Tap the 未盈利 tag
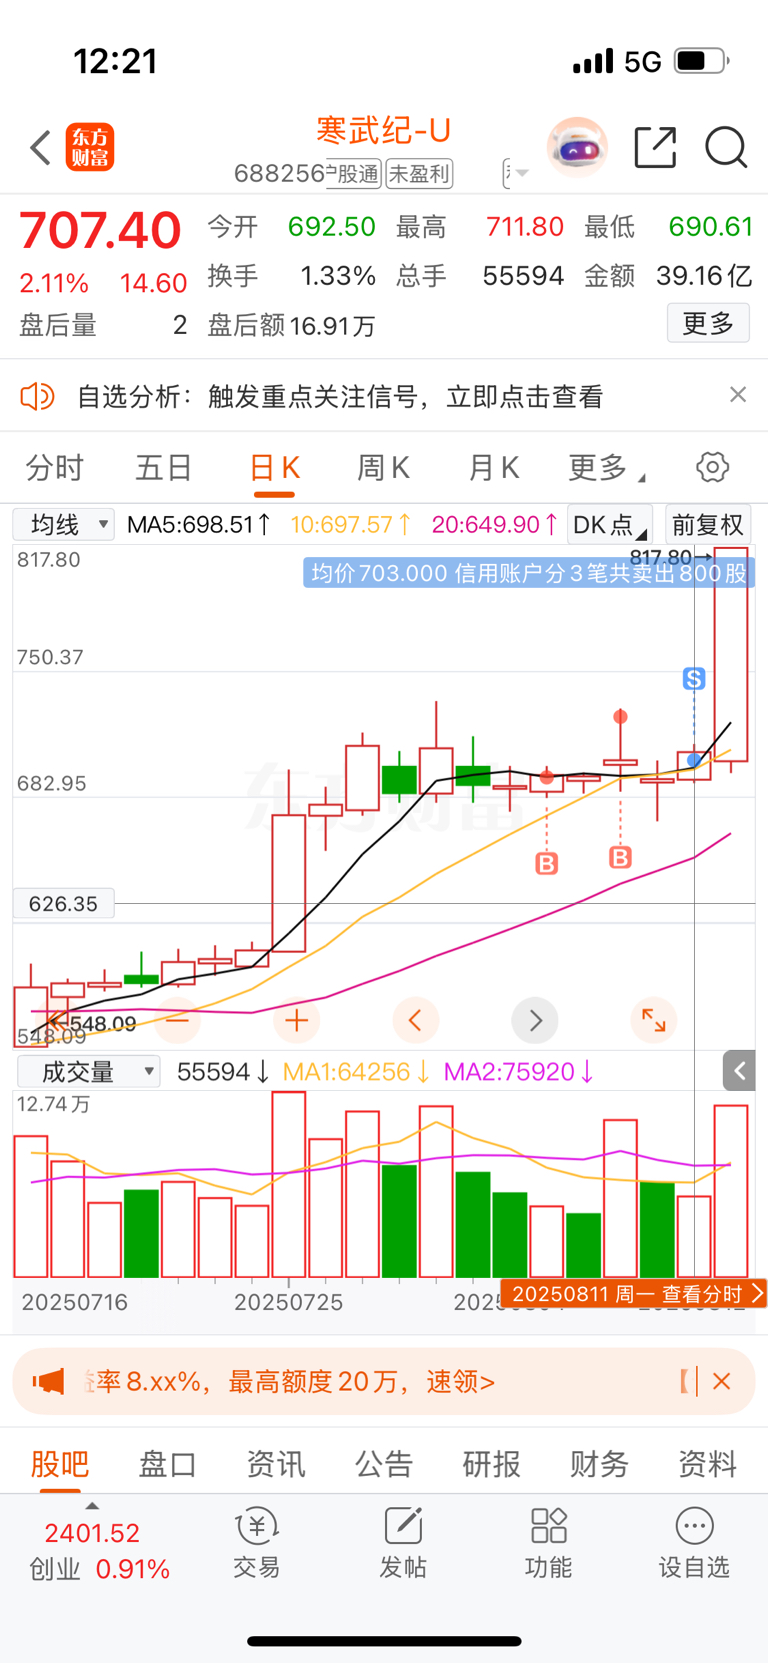Screen dimensions: 768x1663 tap(419, 174)
